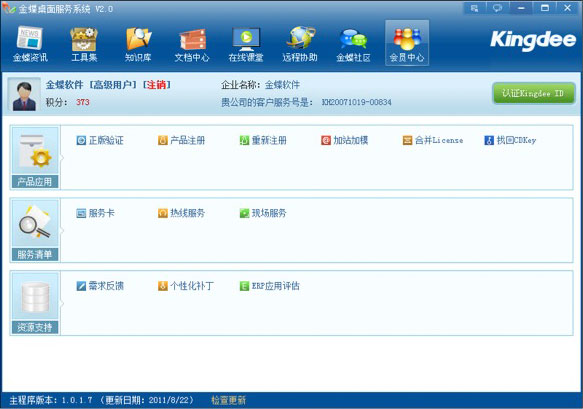Click the 正版验证 icon
The image size is (583, 409).
click(x=81, y=140)
